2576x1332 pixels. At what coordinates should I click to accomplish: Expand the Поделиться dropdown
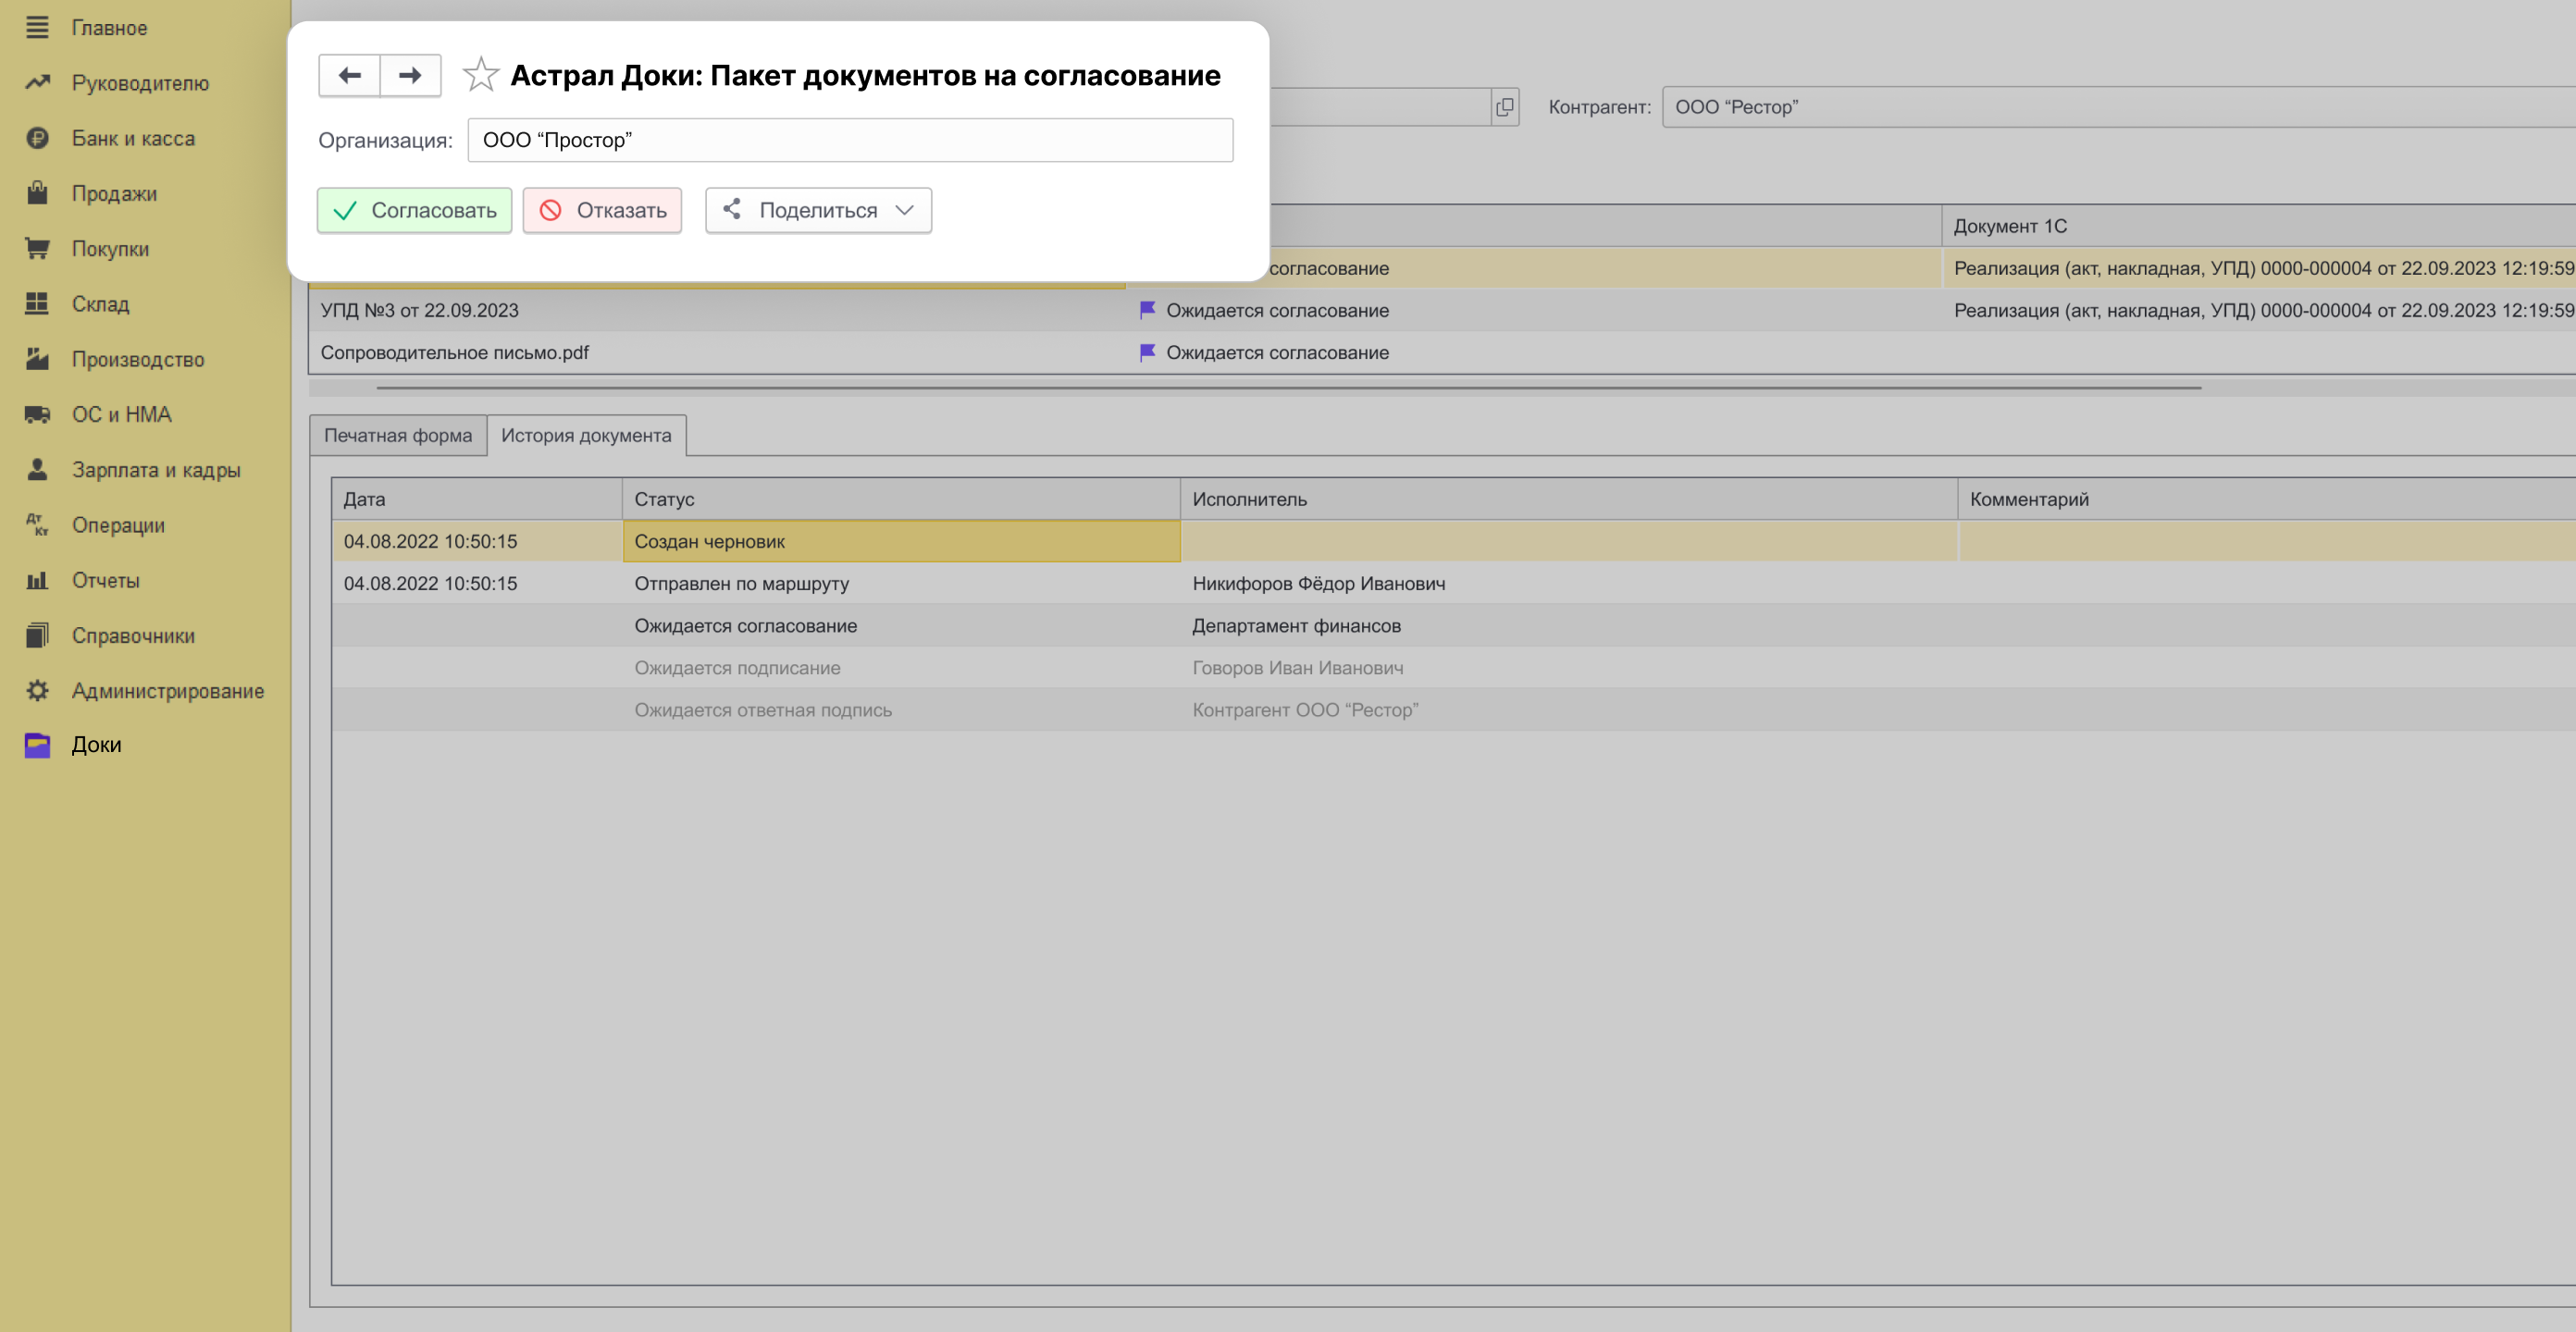point(818,210)
